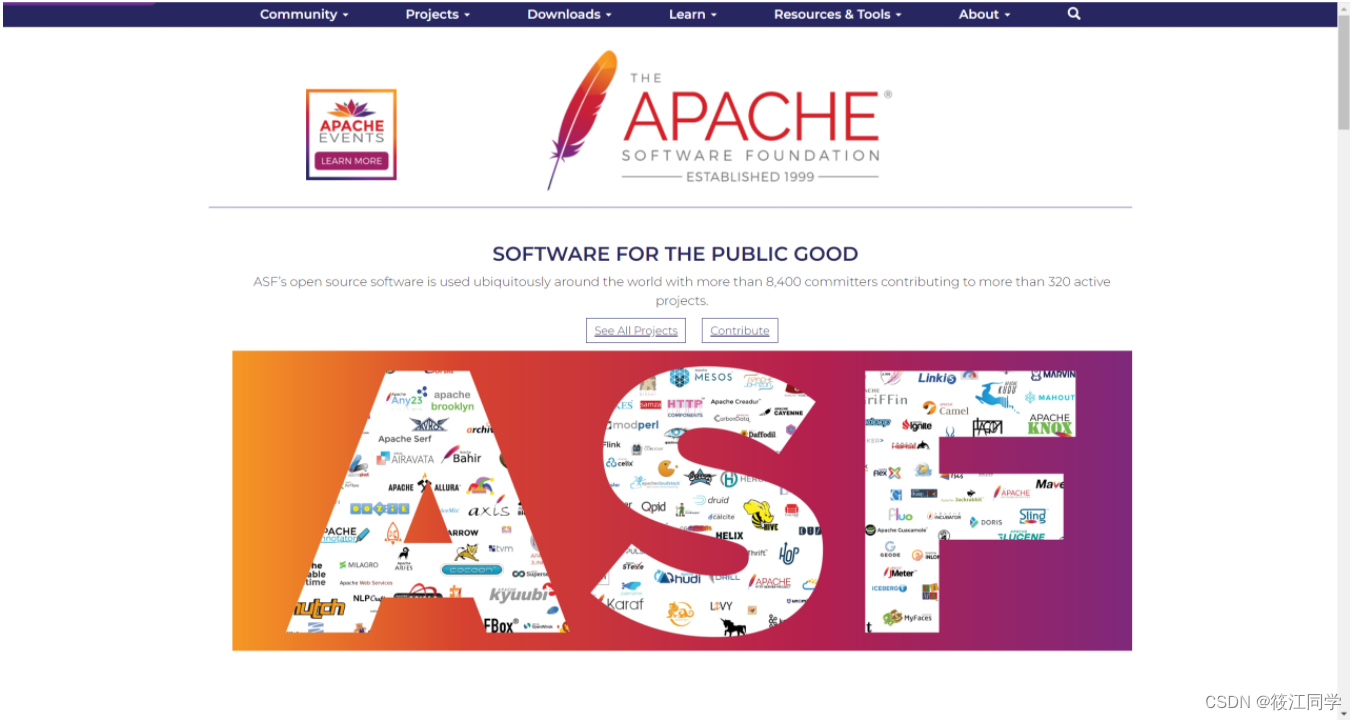Open the Community dropdown menu

click(304, 14)
